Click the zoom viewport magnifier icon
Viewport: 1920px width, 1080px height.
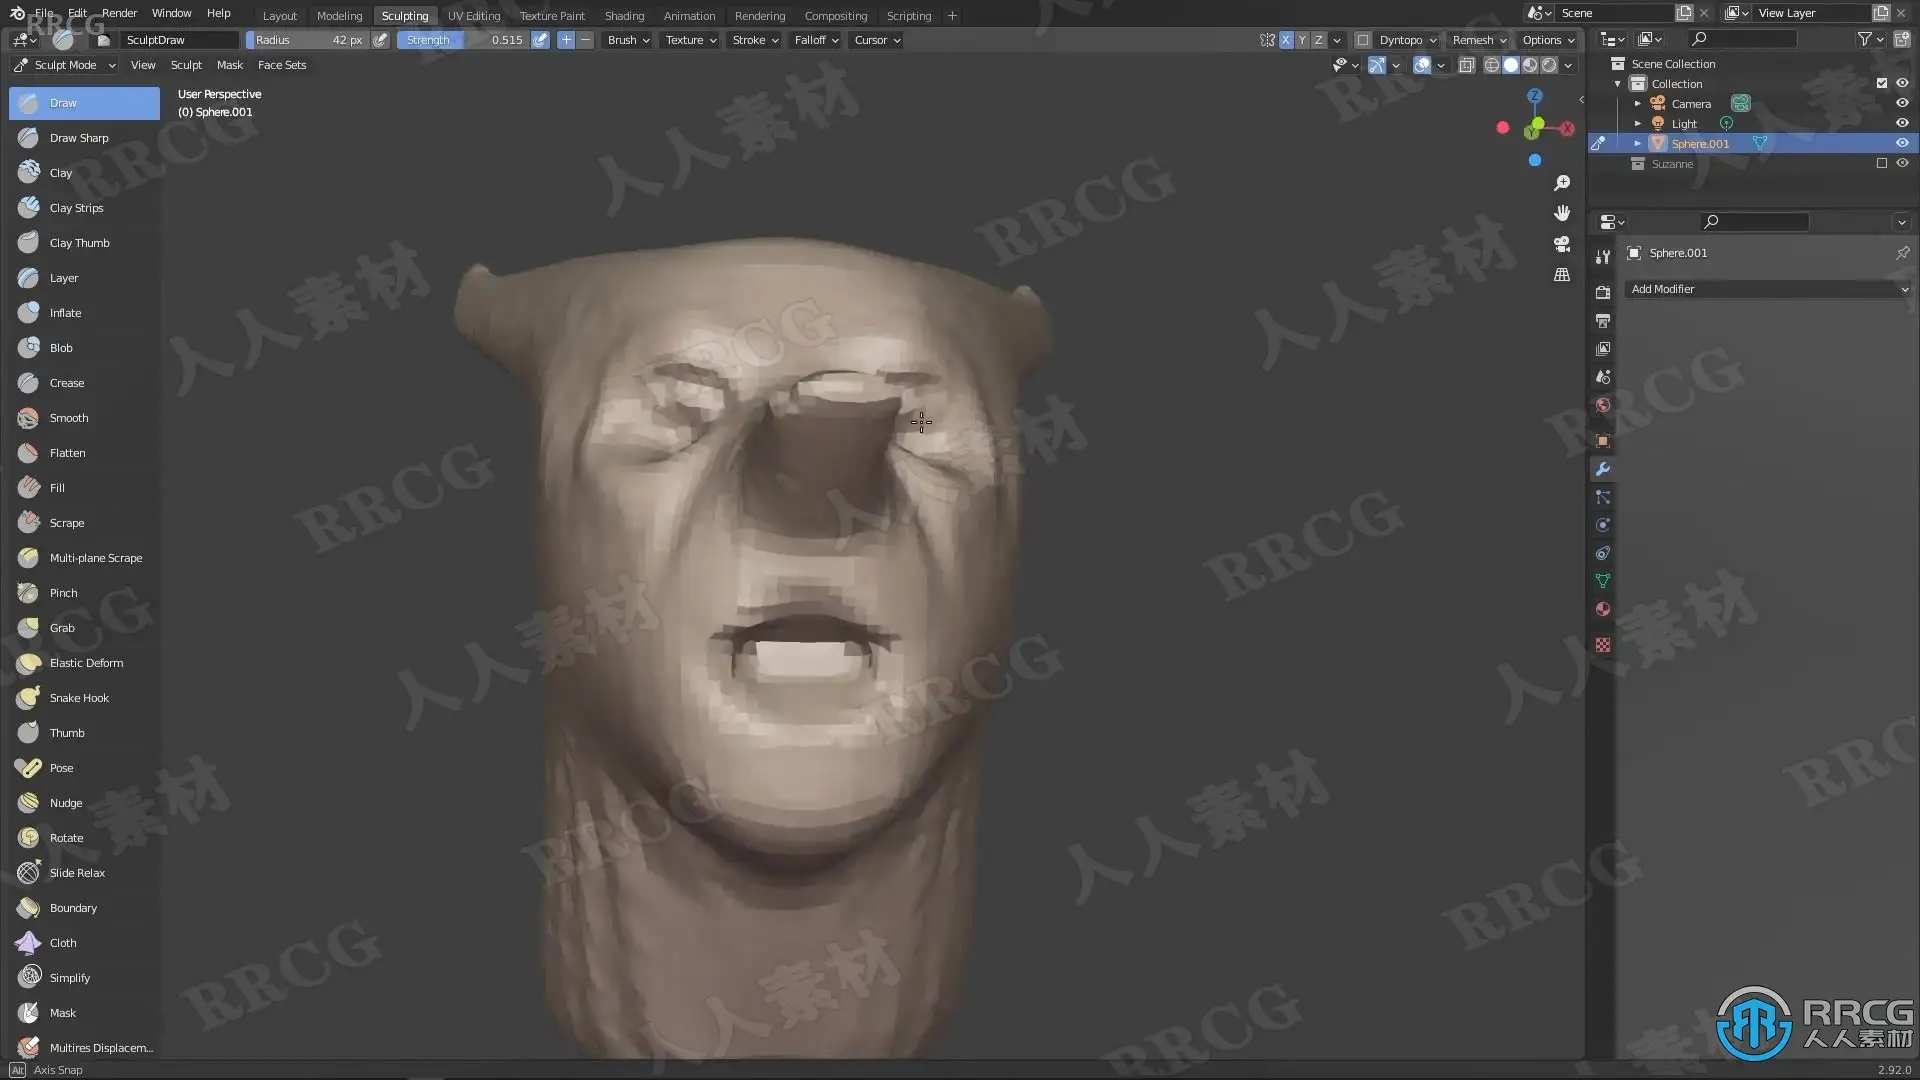pos(1561,183)
